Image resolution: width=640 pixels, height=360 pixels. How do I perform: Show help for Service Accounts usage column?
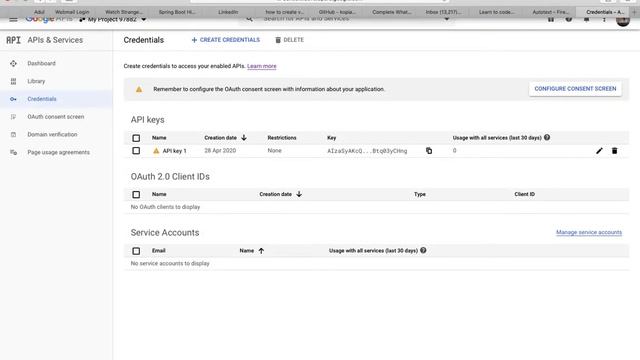tap(423, 250)
